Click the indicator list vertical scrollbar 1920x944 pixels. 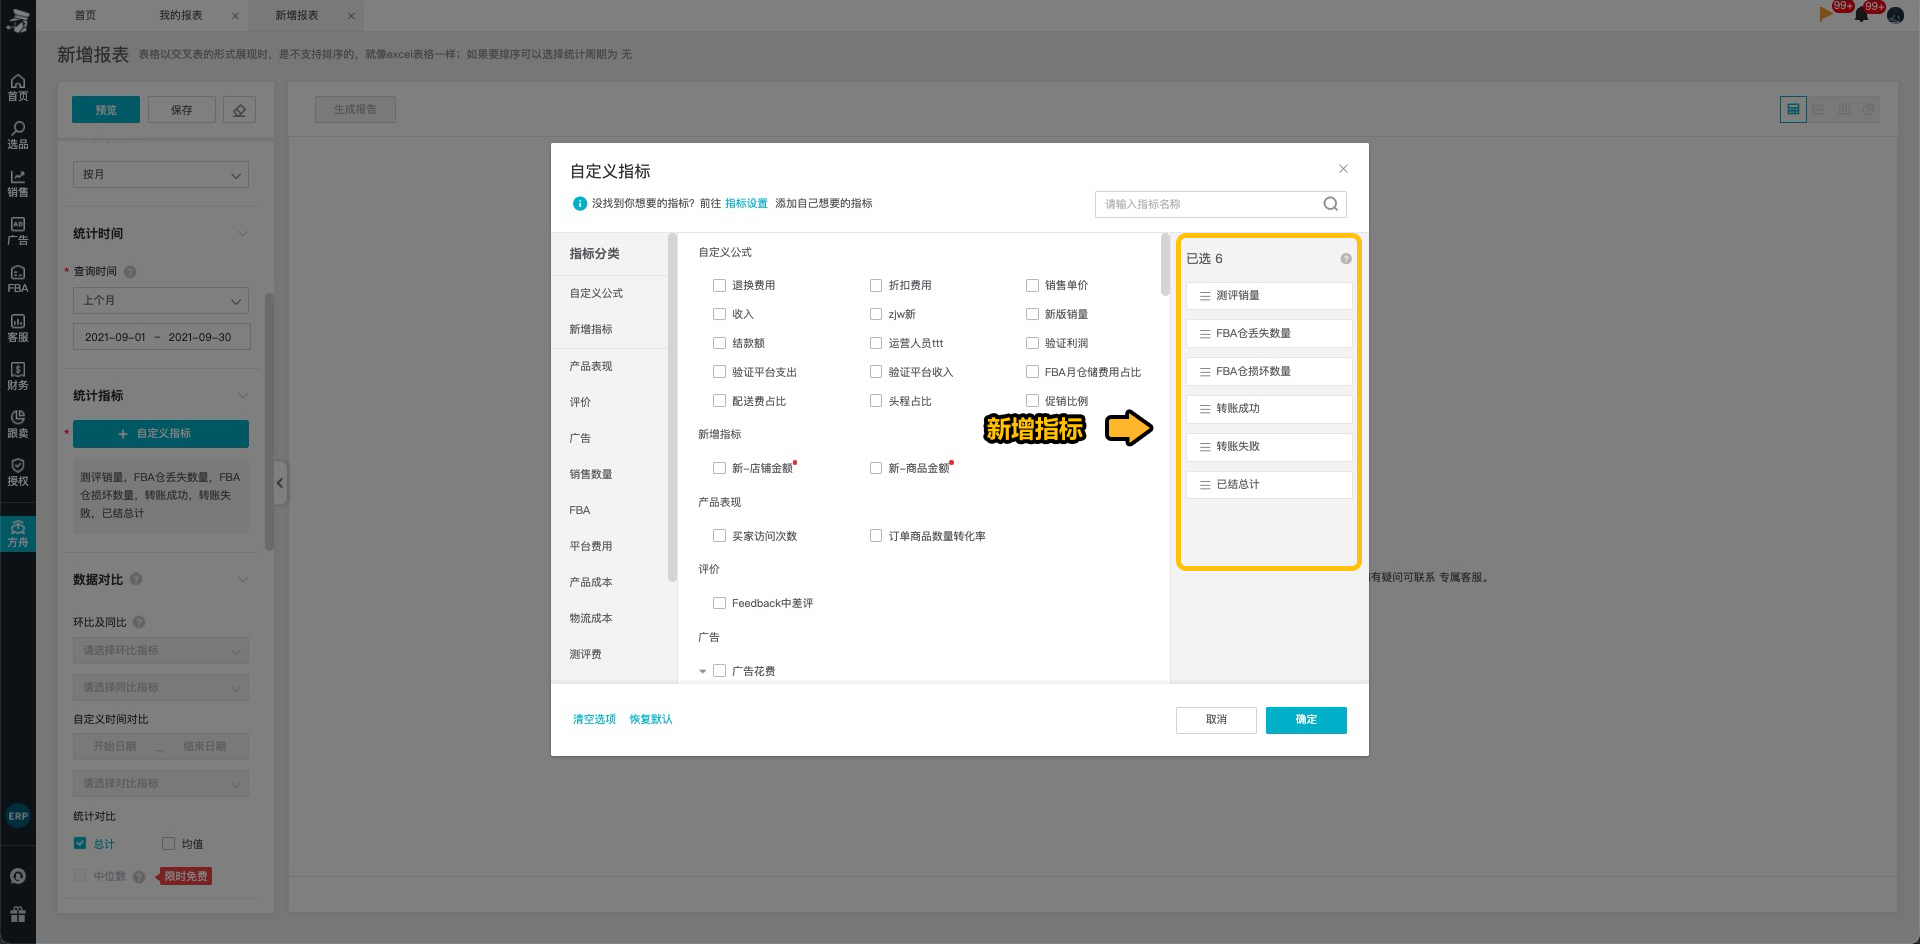click(x=1165, y=266)
